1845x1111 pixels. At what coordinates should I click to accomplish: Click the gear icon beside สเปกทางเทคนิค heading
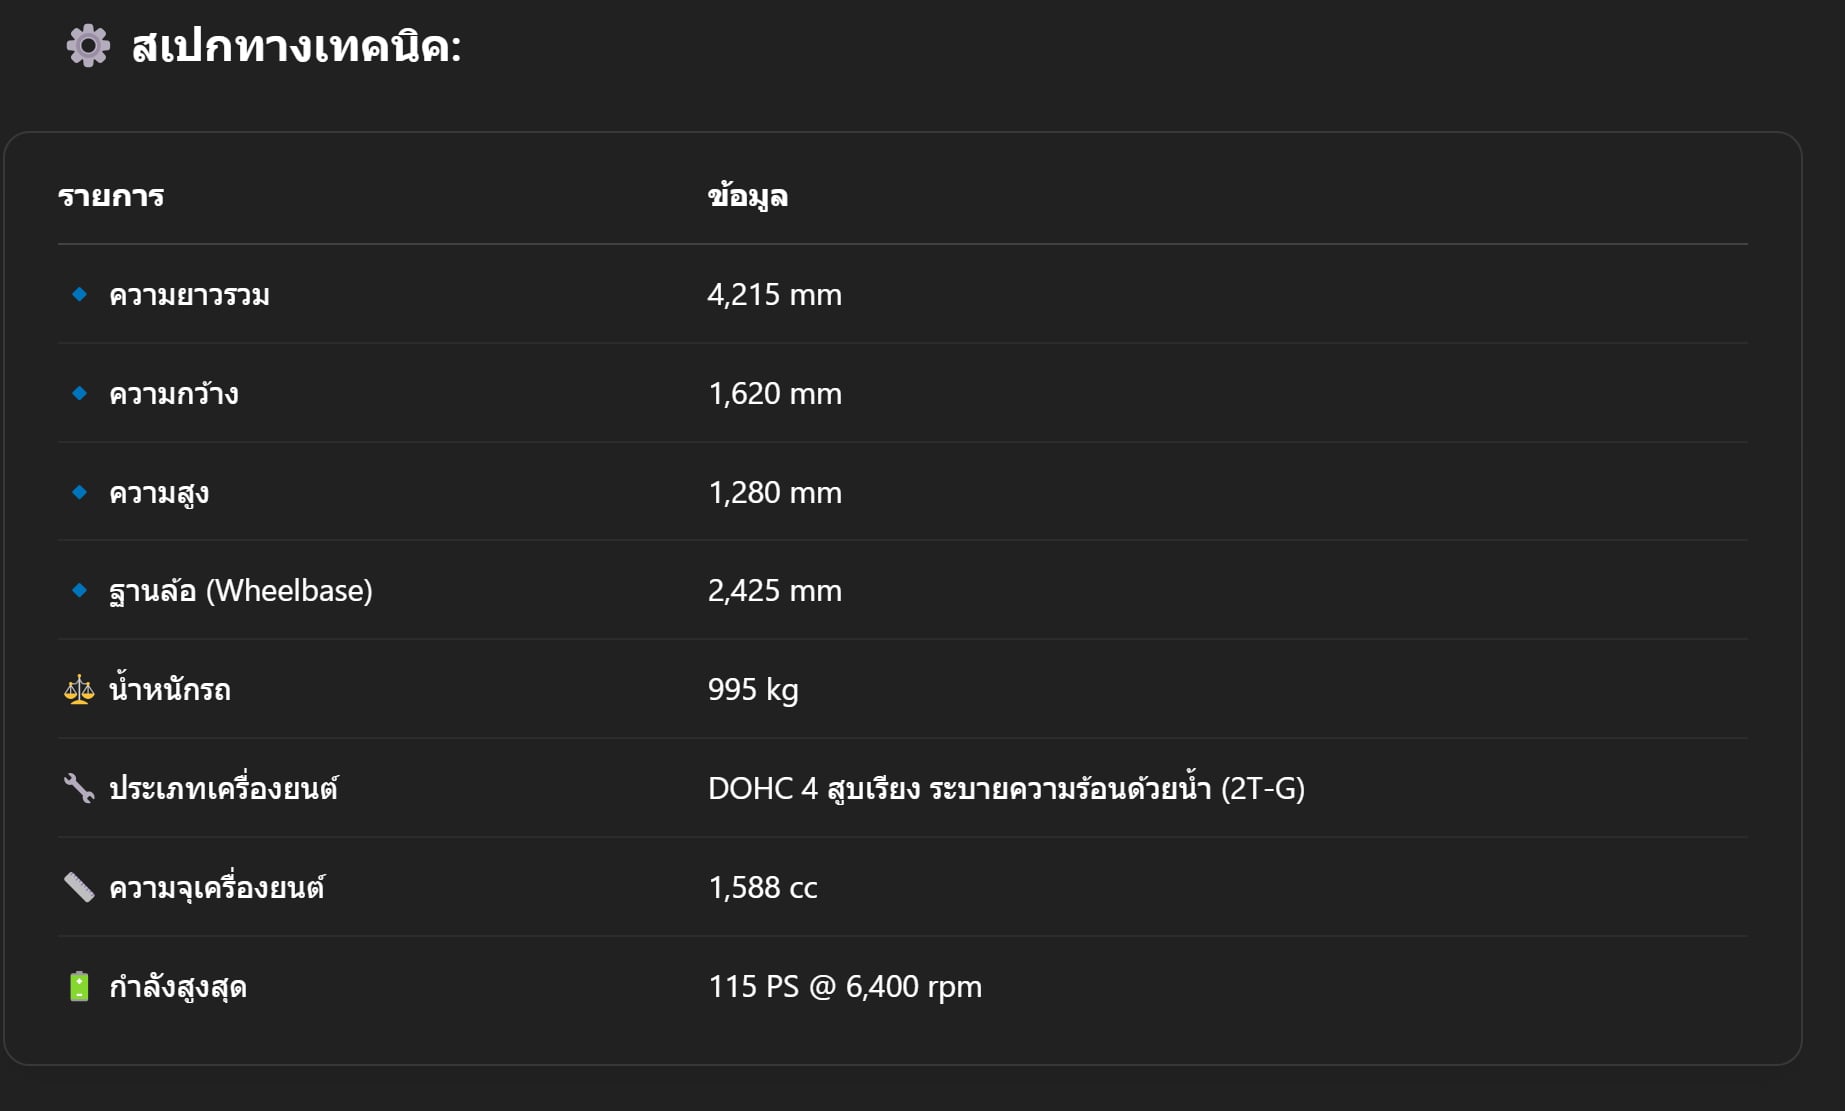click(88, 46)
